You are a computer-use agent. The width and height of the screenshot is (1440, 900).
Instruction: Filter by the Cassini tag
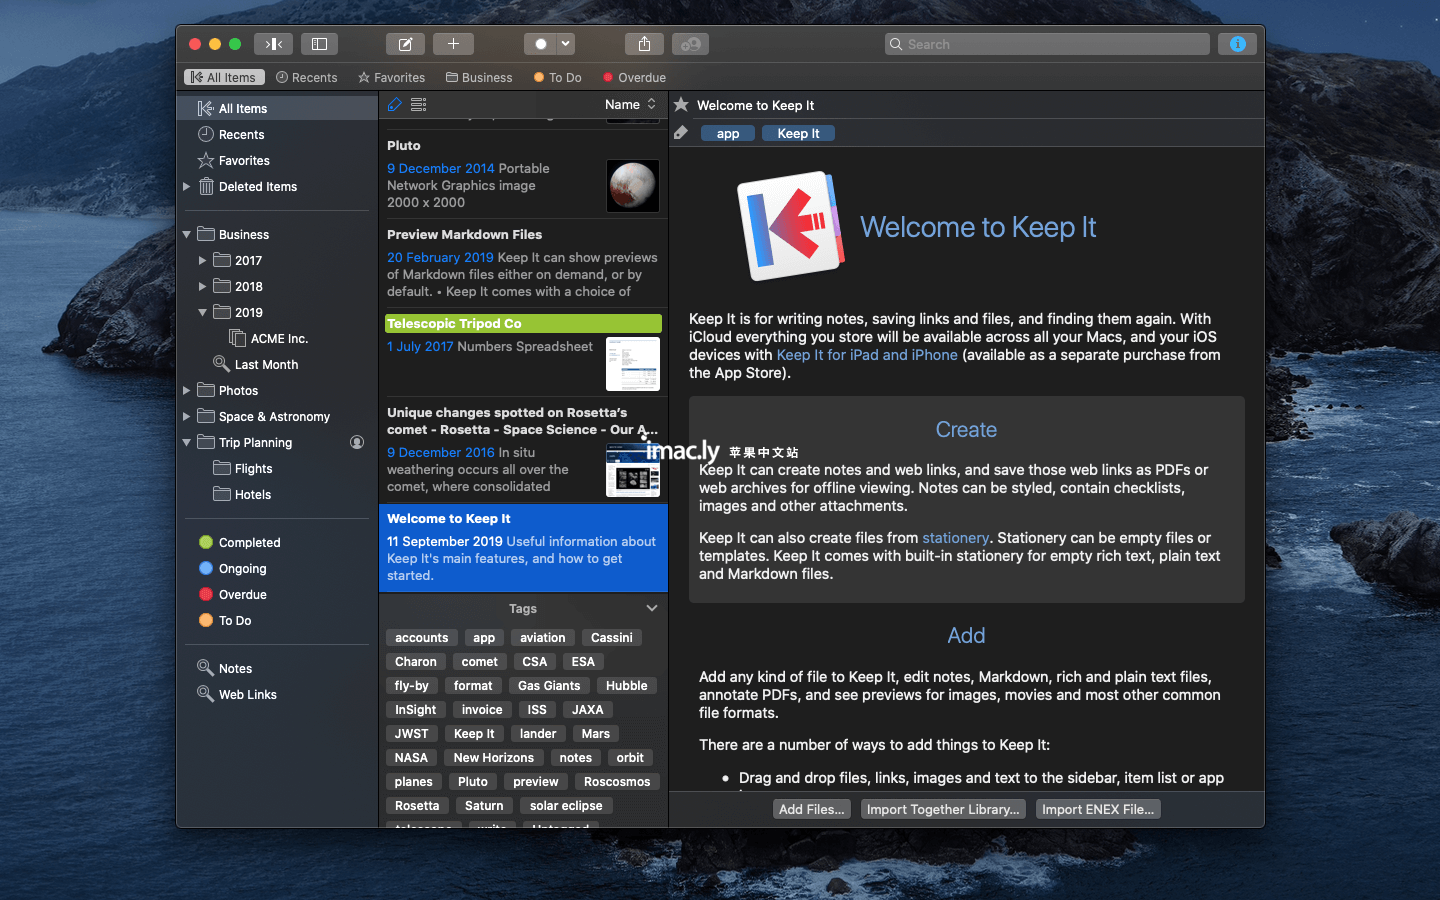[611, 638]
